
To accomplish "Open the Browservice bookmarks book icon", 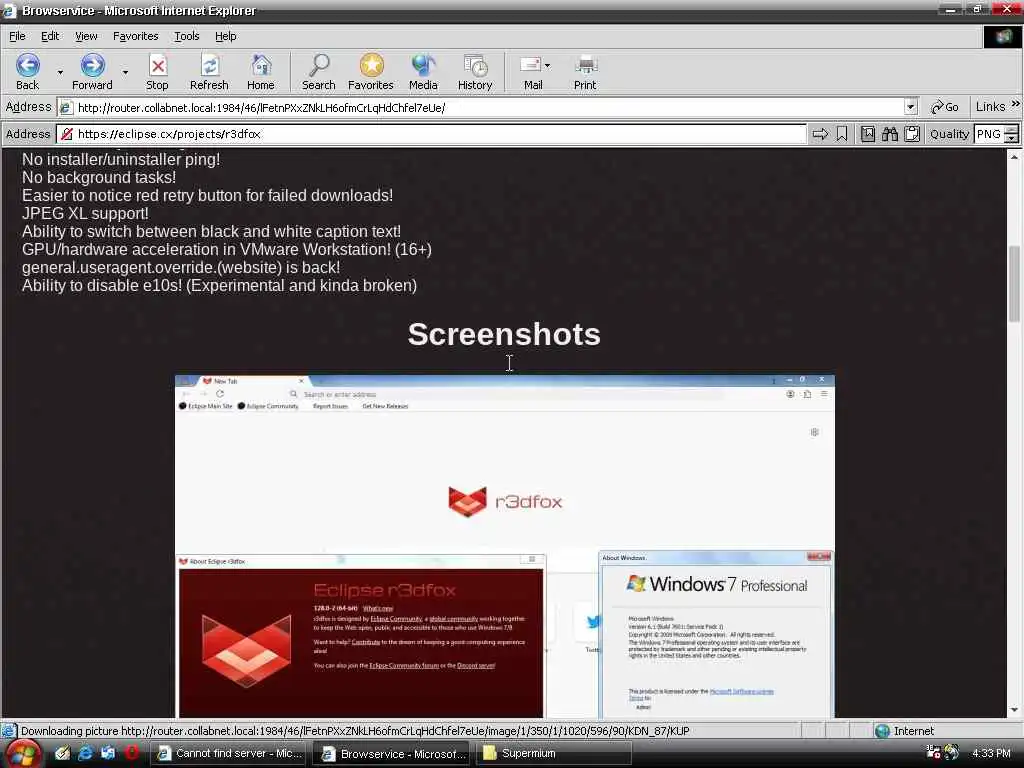I will [867, 134].
